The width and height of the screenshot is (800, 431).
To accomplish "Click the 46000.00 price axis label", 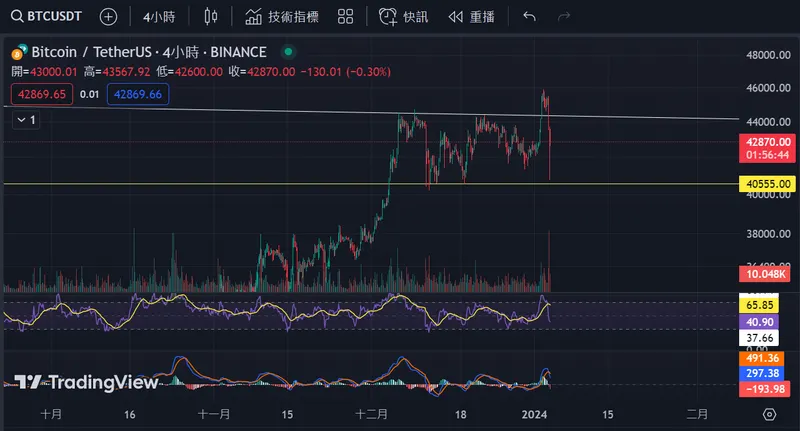I will coord(768,88).
